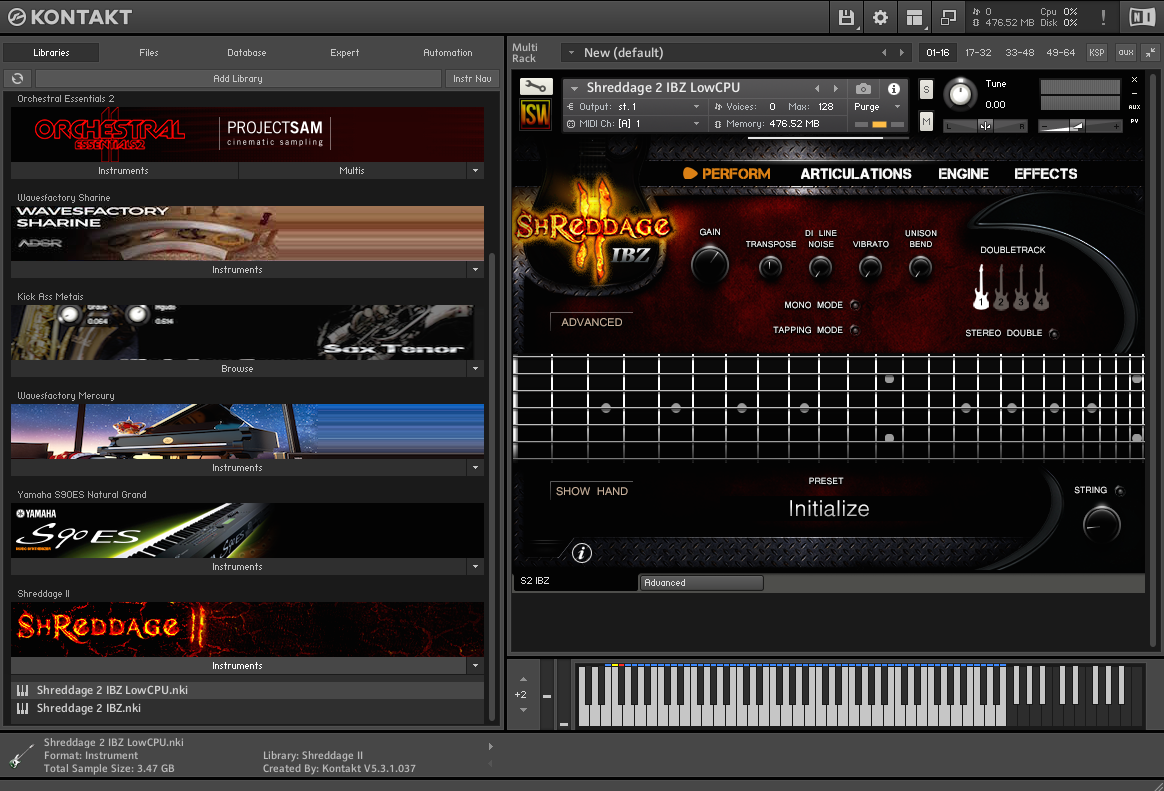Expand Kick Ass Metais options arrow
The image size is (1164, 791).
coord(475,368)
